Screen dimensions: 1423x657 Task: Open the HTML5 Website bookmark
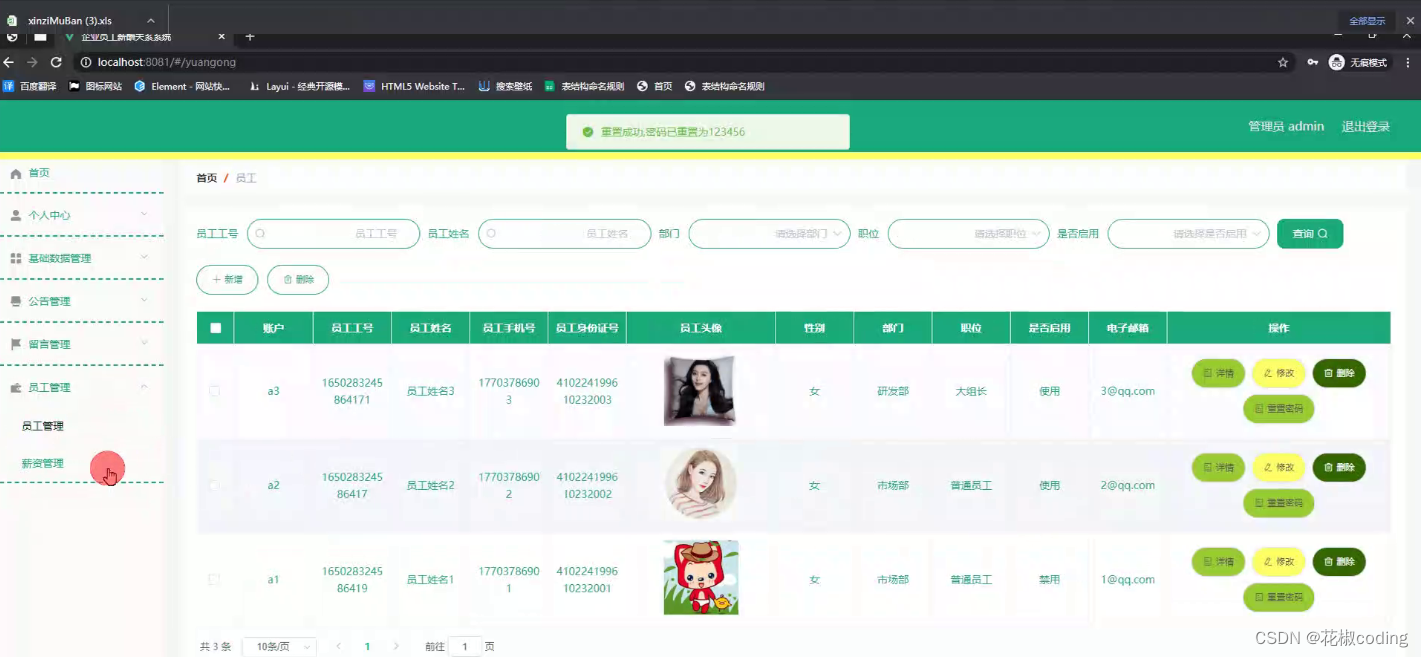click(x=414, y=87)
